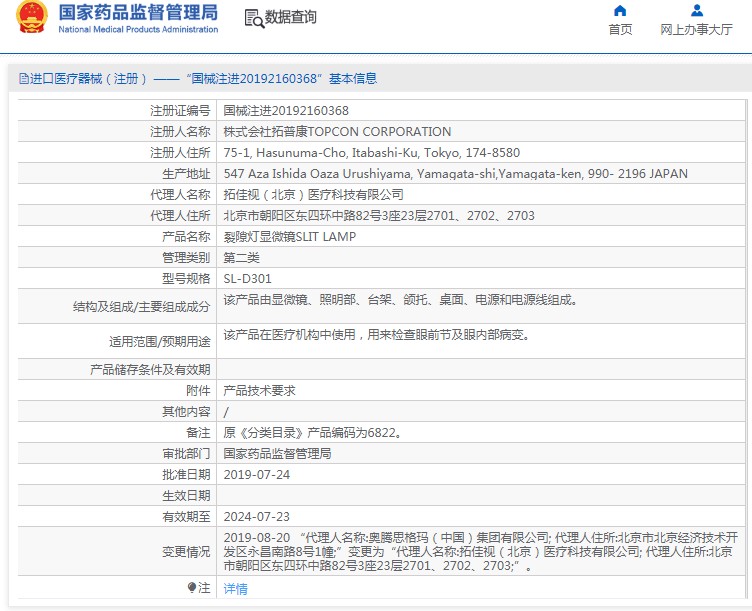Click approval date 2019-07-24
752x611 pixels.
[x=257, y=475]
